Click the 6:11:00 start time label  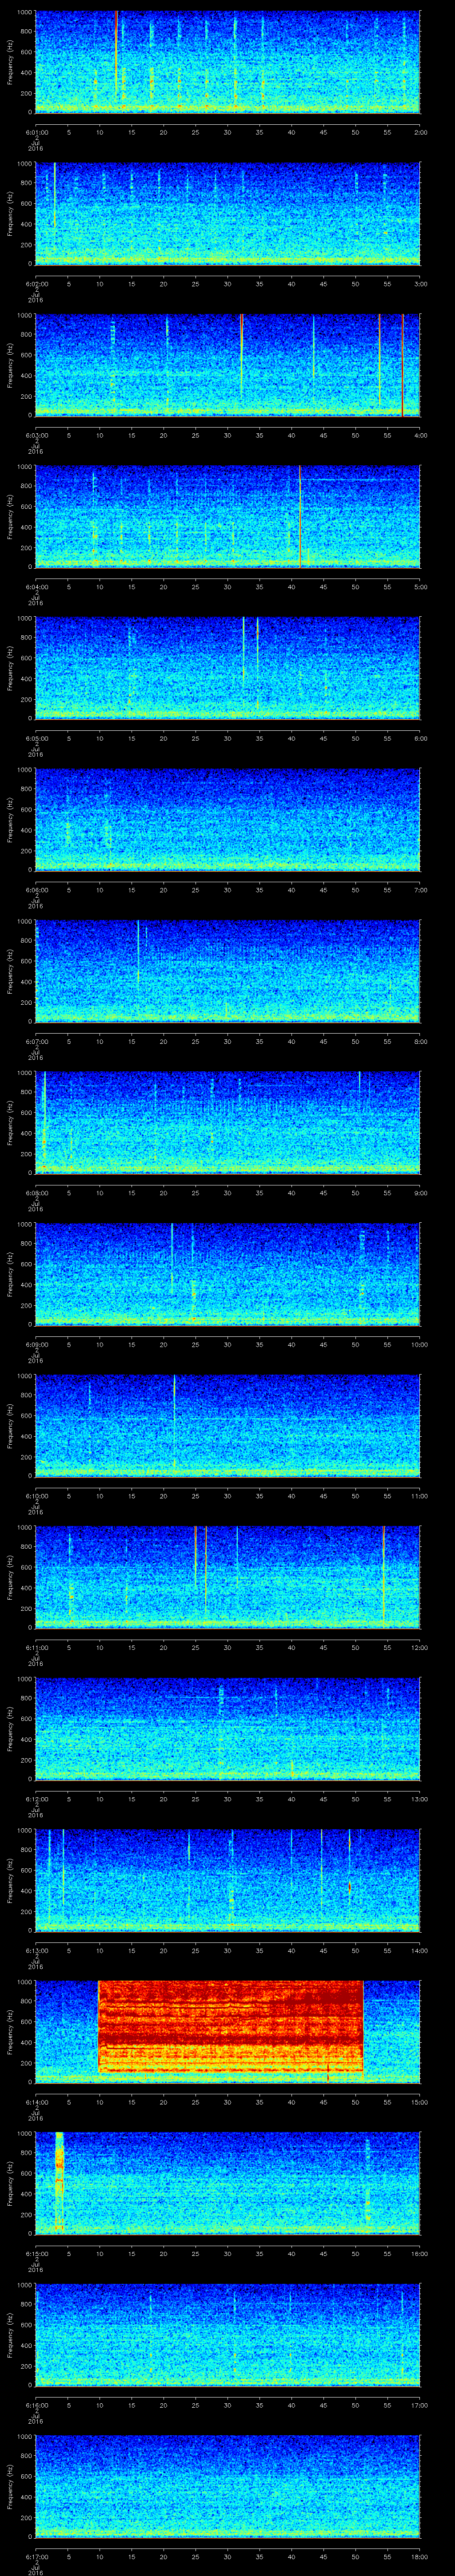pos(37,1647)
